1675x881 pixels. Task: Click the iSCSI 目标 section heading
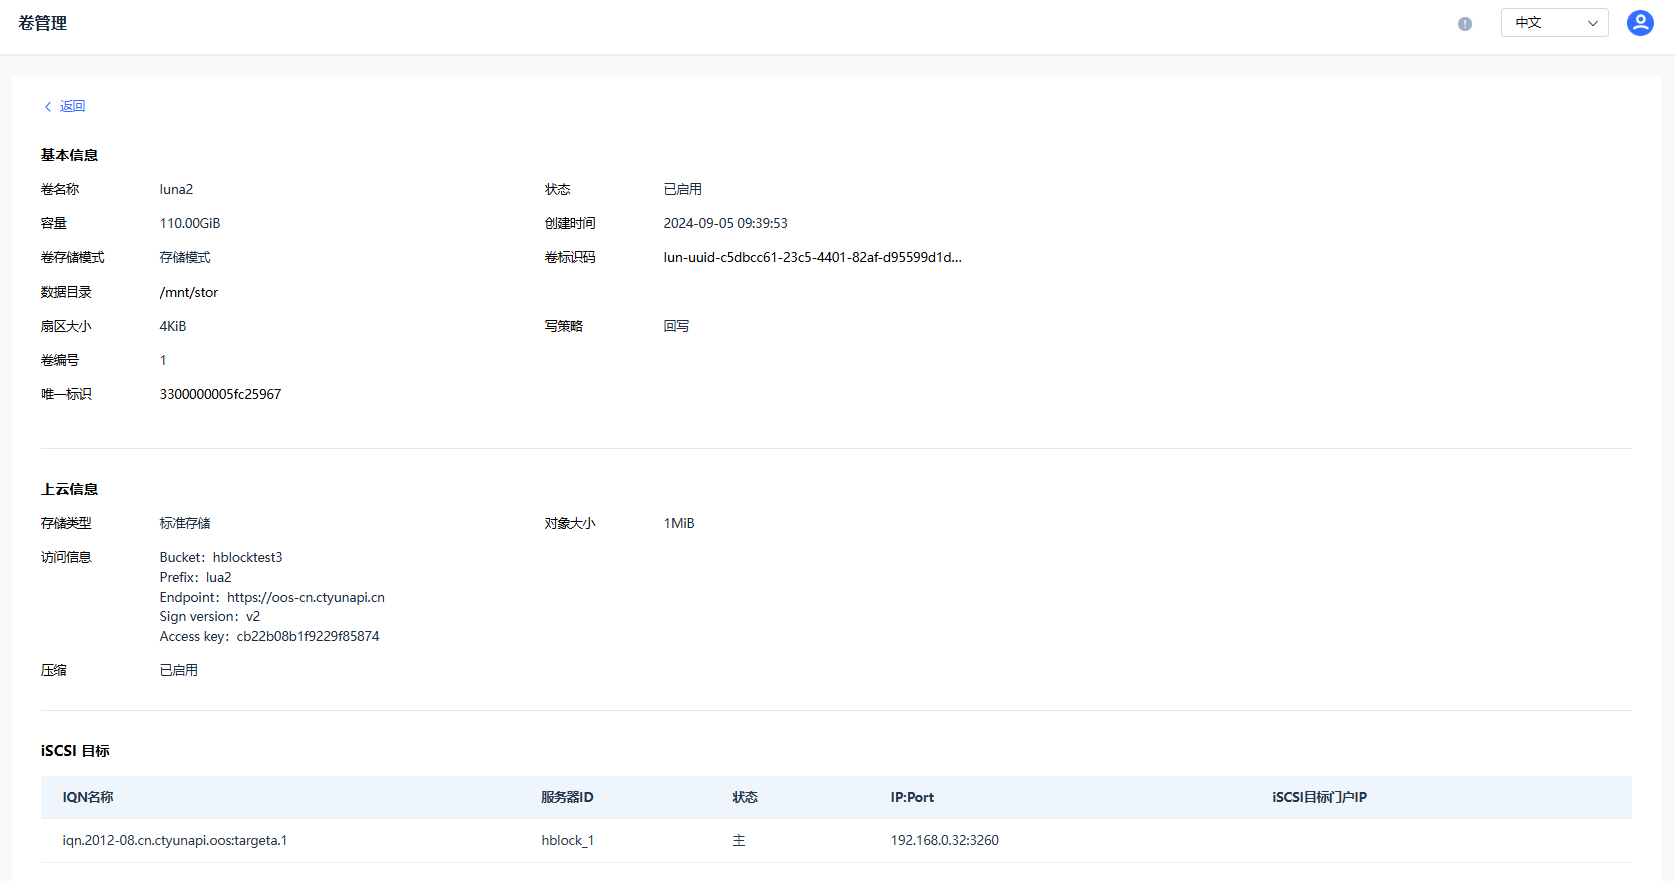75,751
